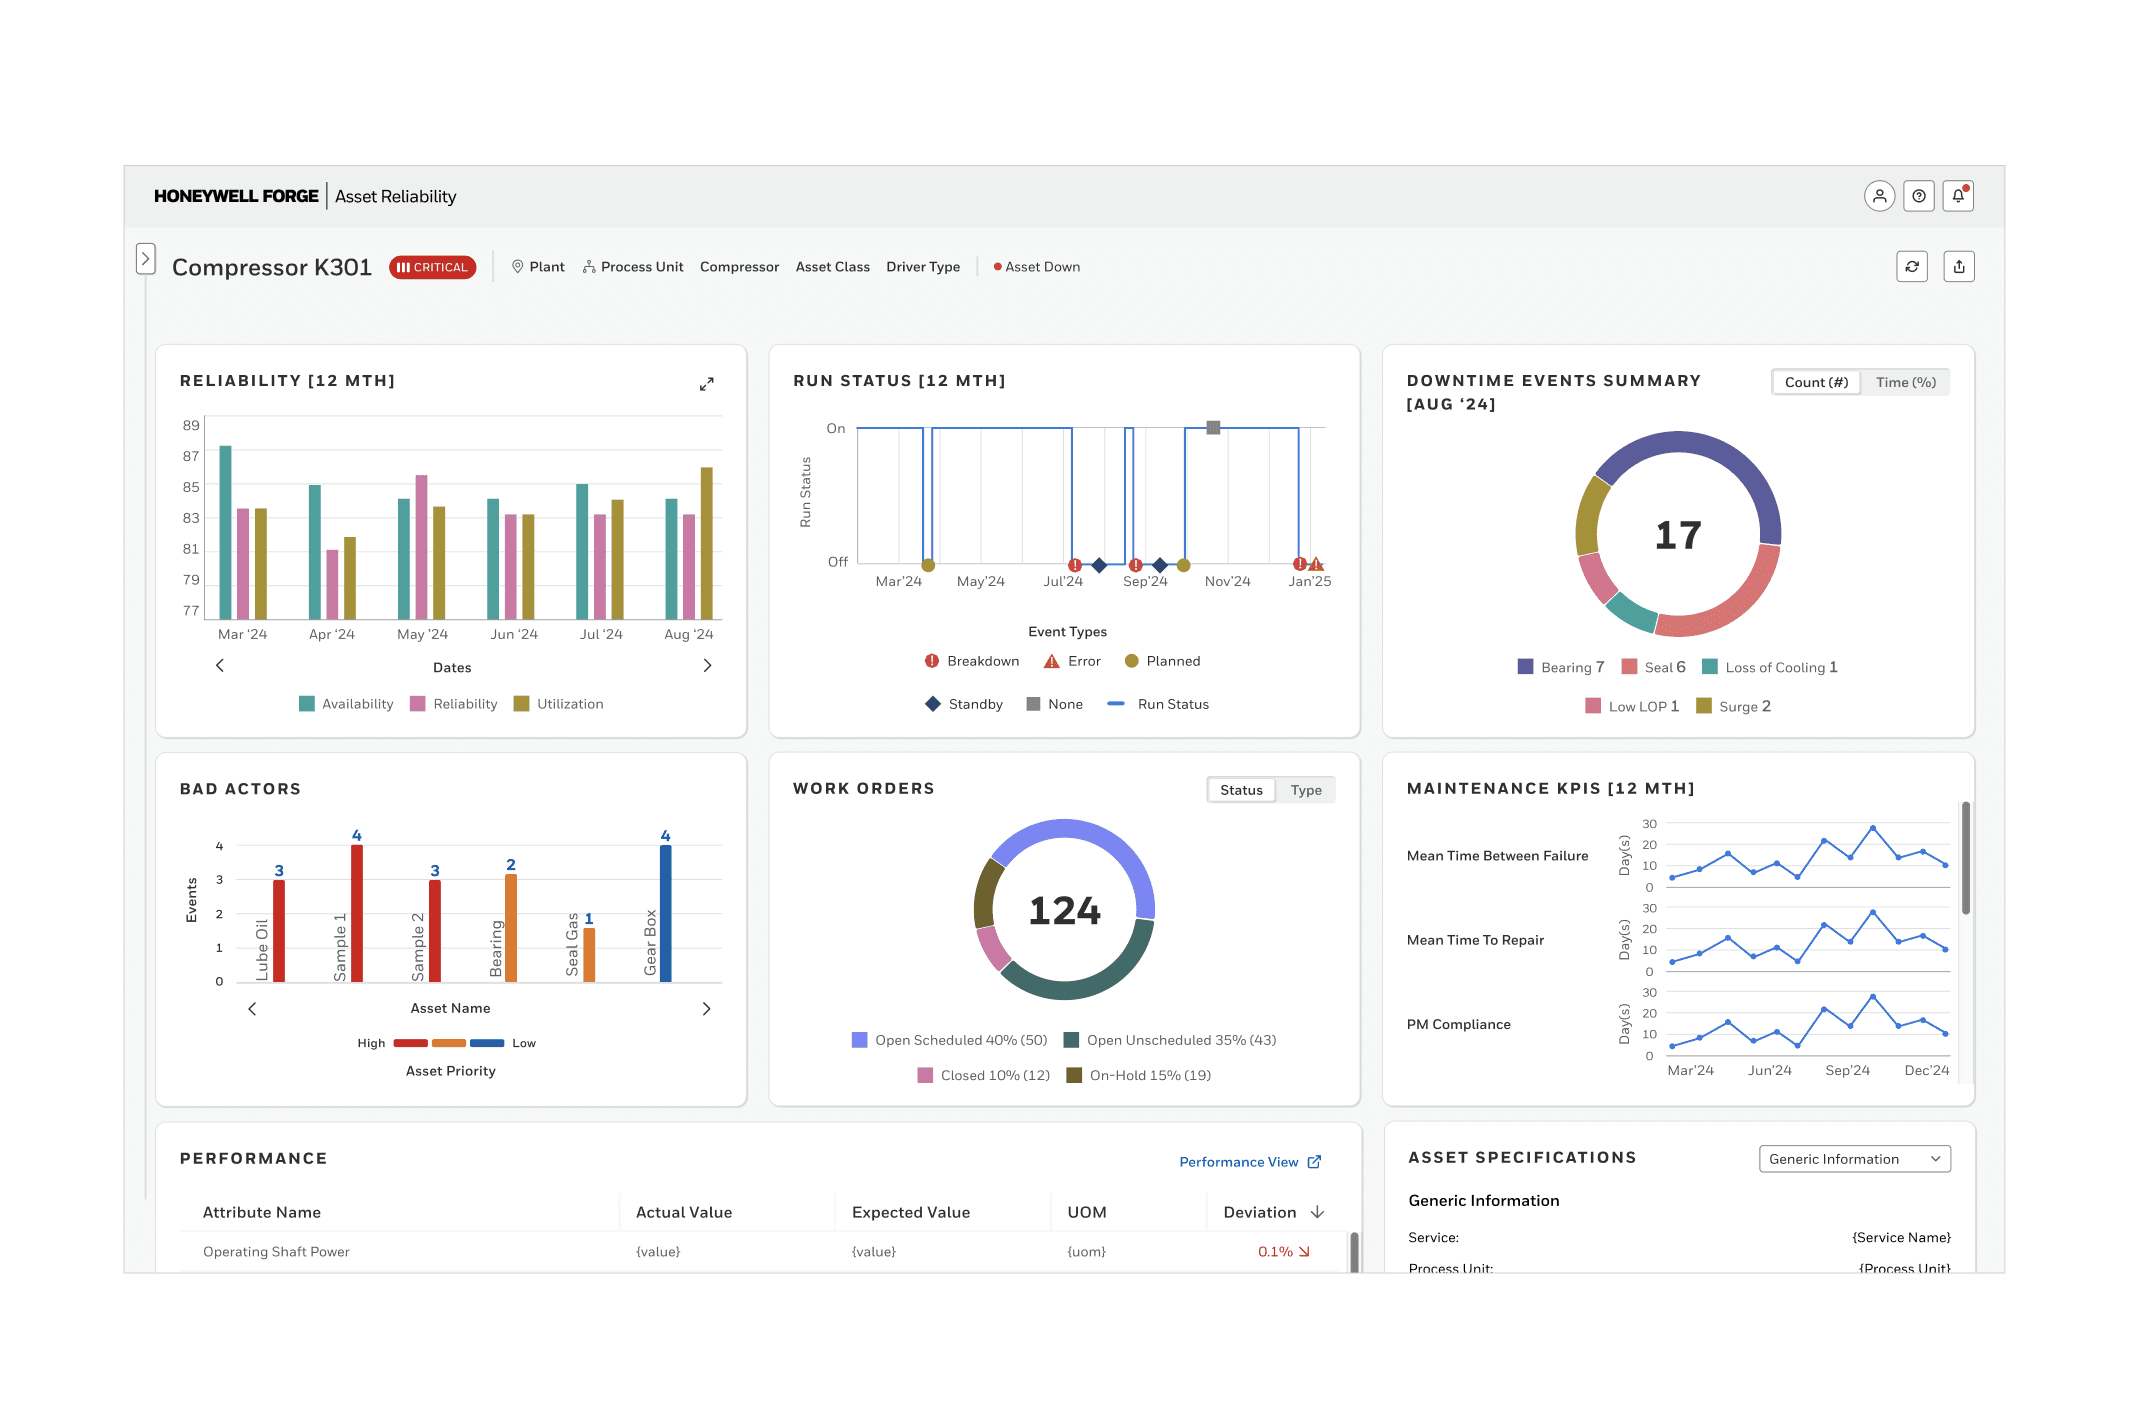Expand the Reliability chart fullscreen

(x=706, y=384)
